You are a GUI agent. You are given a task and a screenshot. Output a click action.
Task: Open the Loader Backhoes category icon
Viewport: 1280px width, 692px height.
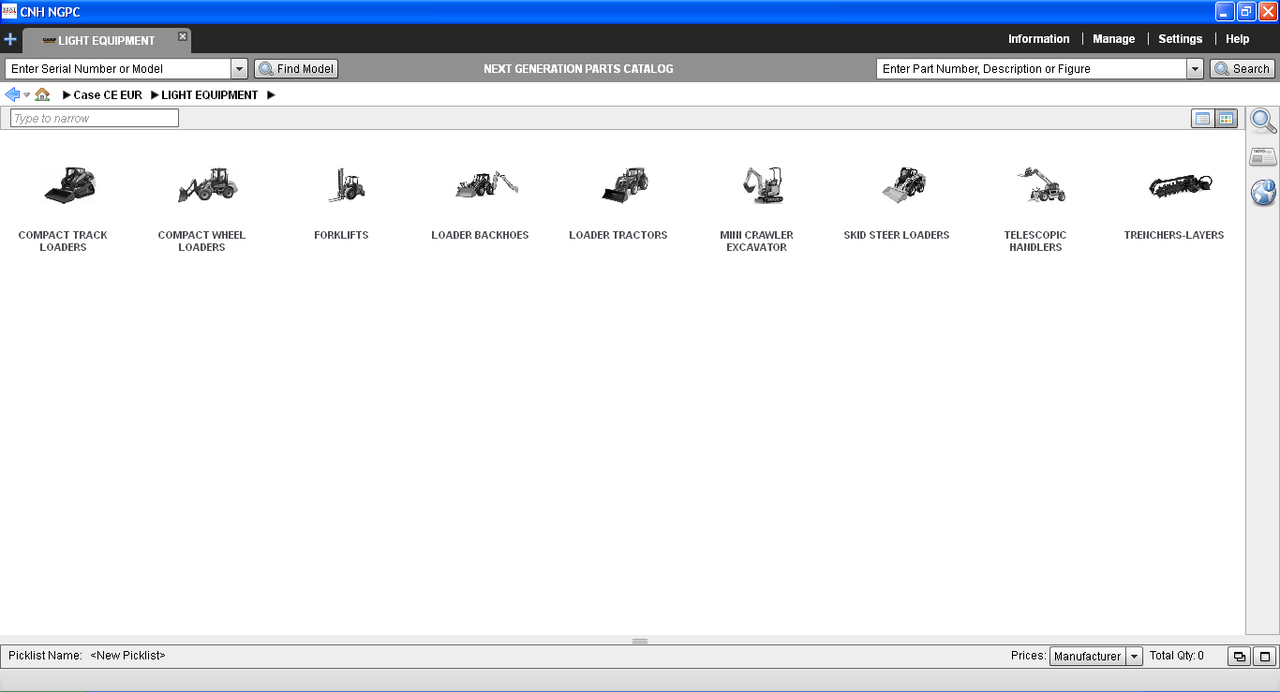point(487,185)
